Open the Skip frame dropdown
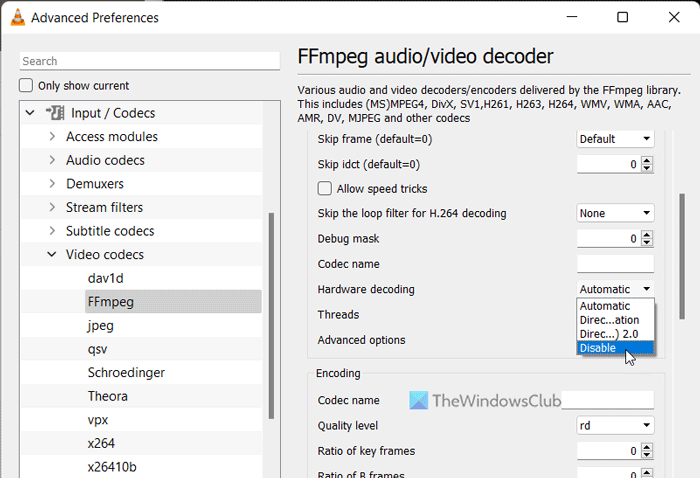Viewport: 700px width, 478px height. coord(615,139)
